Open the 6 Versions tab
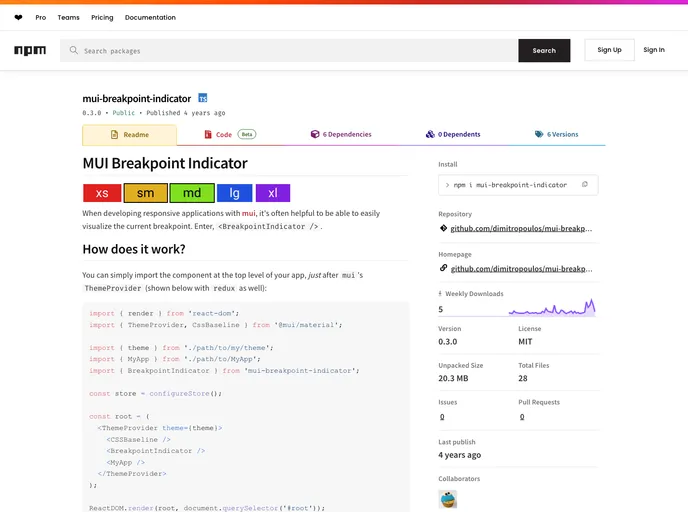688x512 pixels. (x=556, y=134)
